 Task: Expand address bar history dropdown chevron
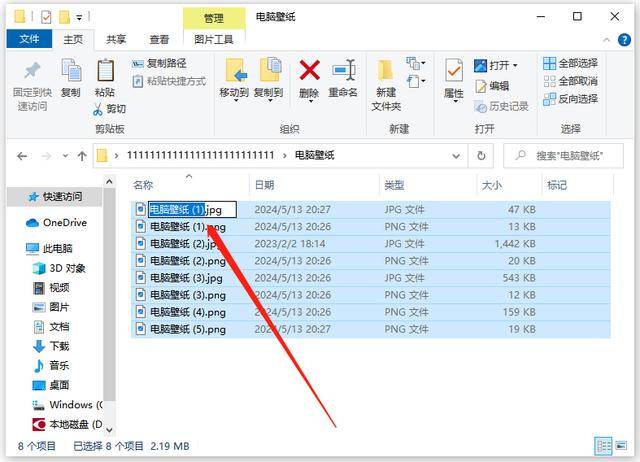[x=456, y=156]
